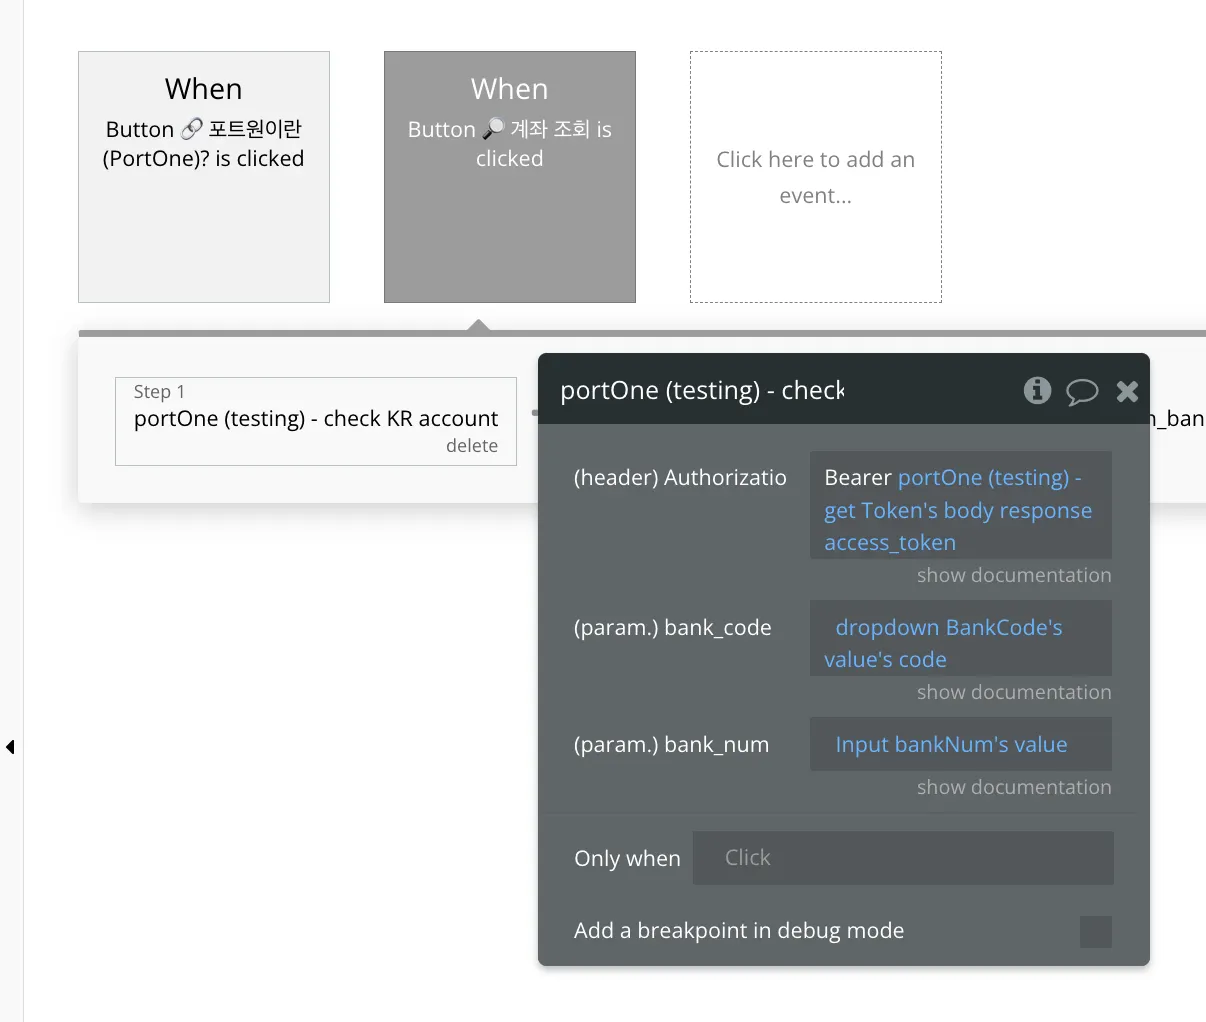
Task: Click here to add an event
Action: point(815,177)
